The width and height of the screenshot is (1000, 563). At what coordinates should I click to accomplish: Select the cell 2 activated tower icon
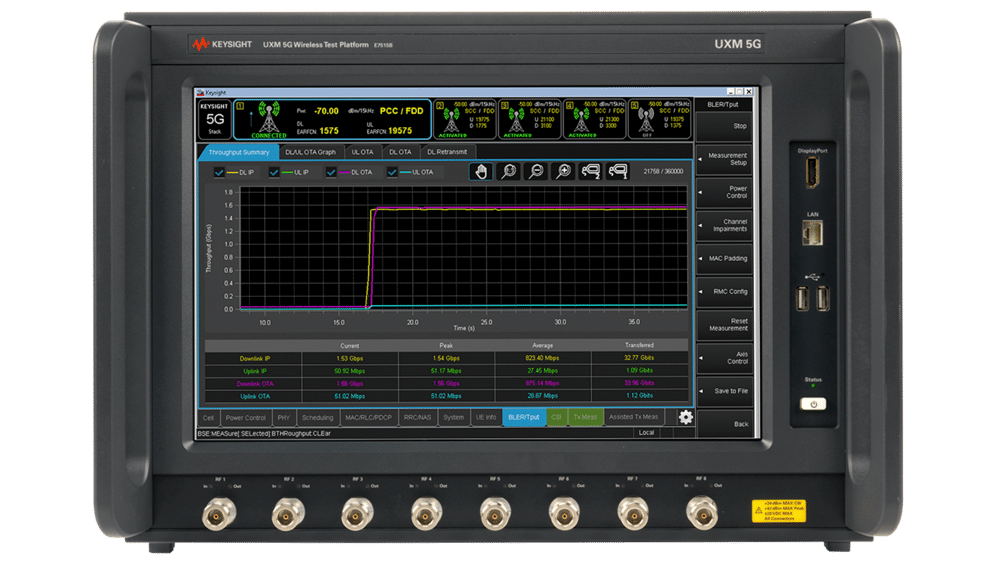[x=452, y=118]
